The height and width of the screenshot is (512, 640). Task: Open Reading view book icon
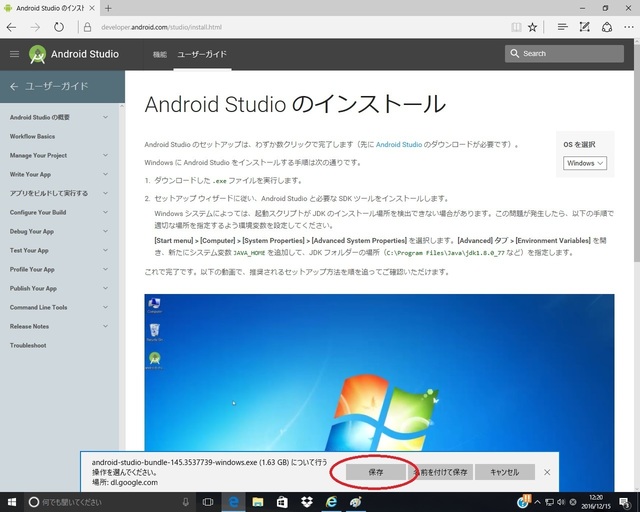[516, 27]
